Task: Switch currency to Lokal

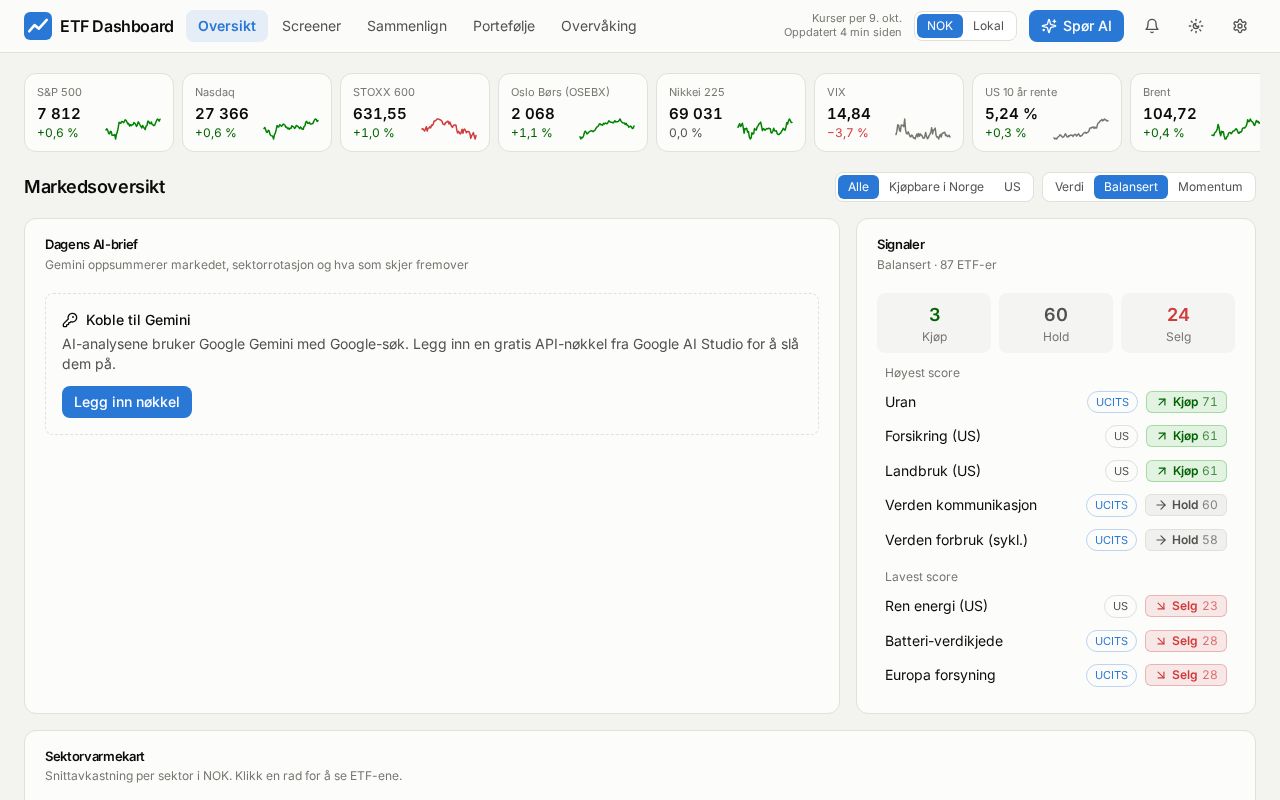Action: tap(988, 26)
